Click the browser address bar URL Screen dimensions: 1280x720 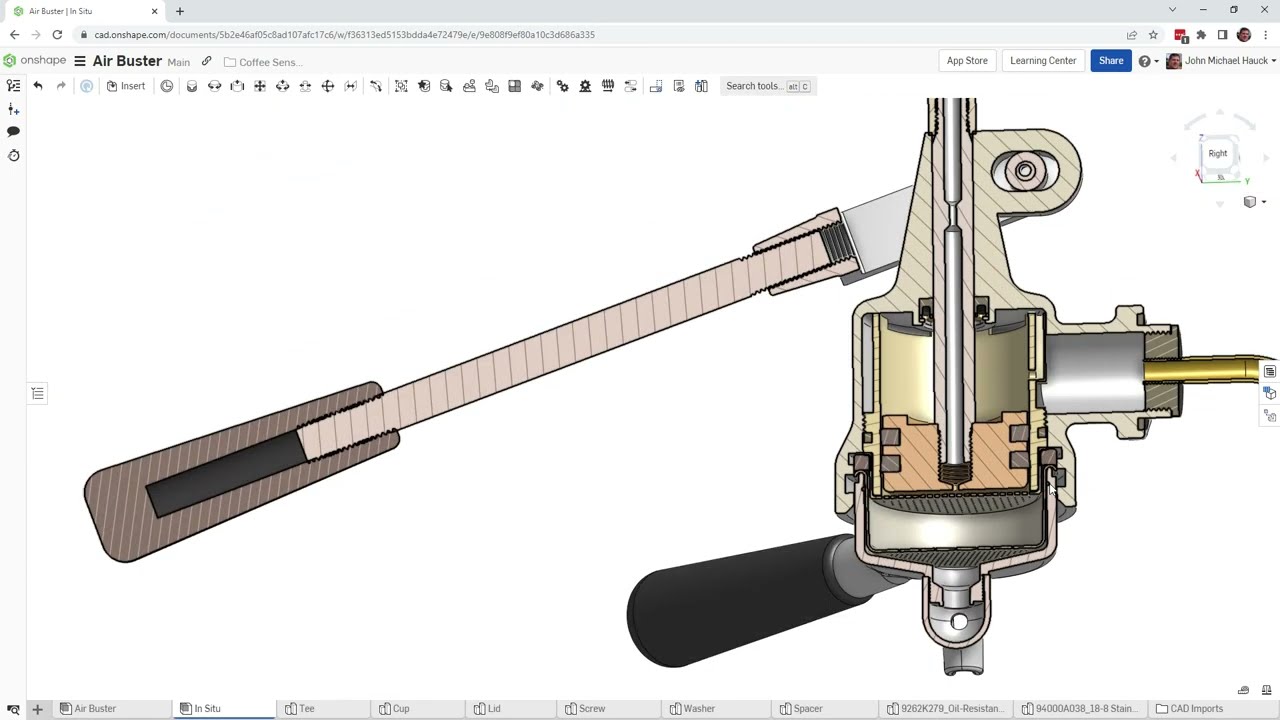(x=344, y=35)
